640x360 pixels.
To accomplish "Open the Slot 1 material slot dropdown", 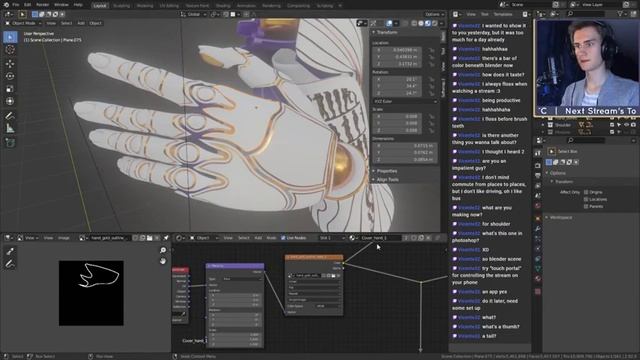I will tap(332, 238).
